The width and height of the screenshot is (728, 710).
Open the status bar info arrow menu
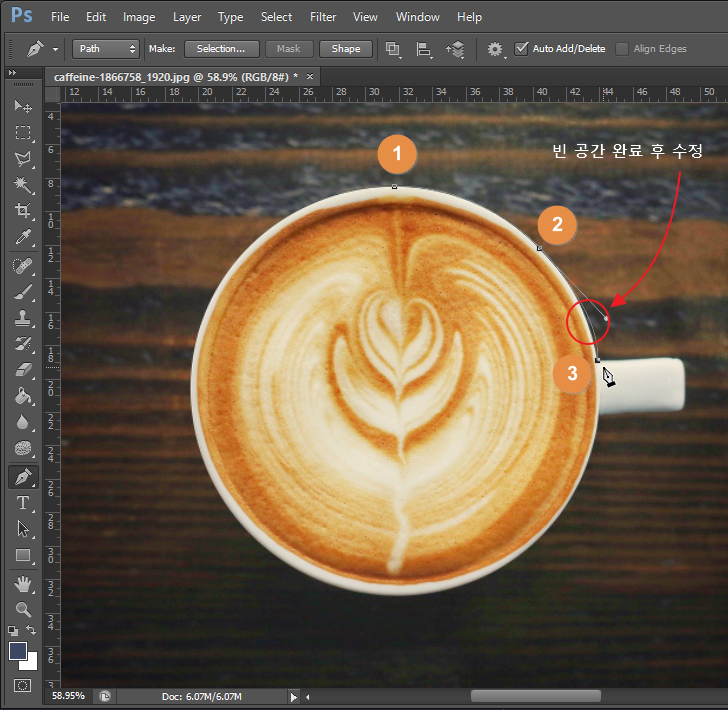(294, 697)
